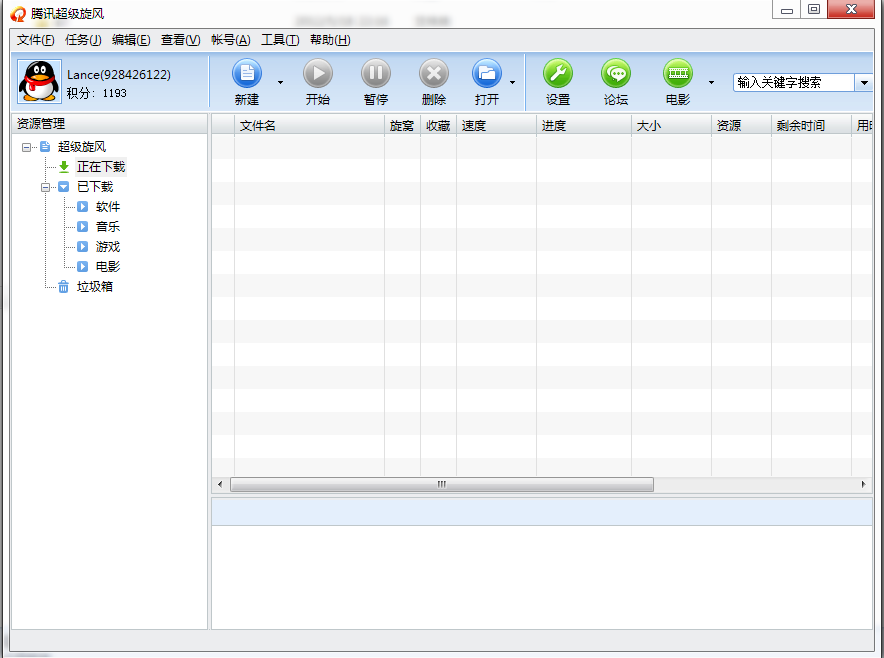Open 设置 (Settings) wrench icon
The image size is (884, 658).
[x=558, y=74]
